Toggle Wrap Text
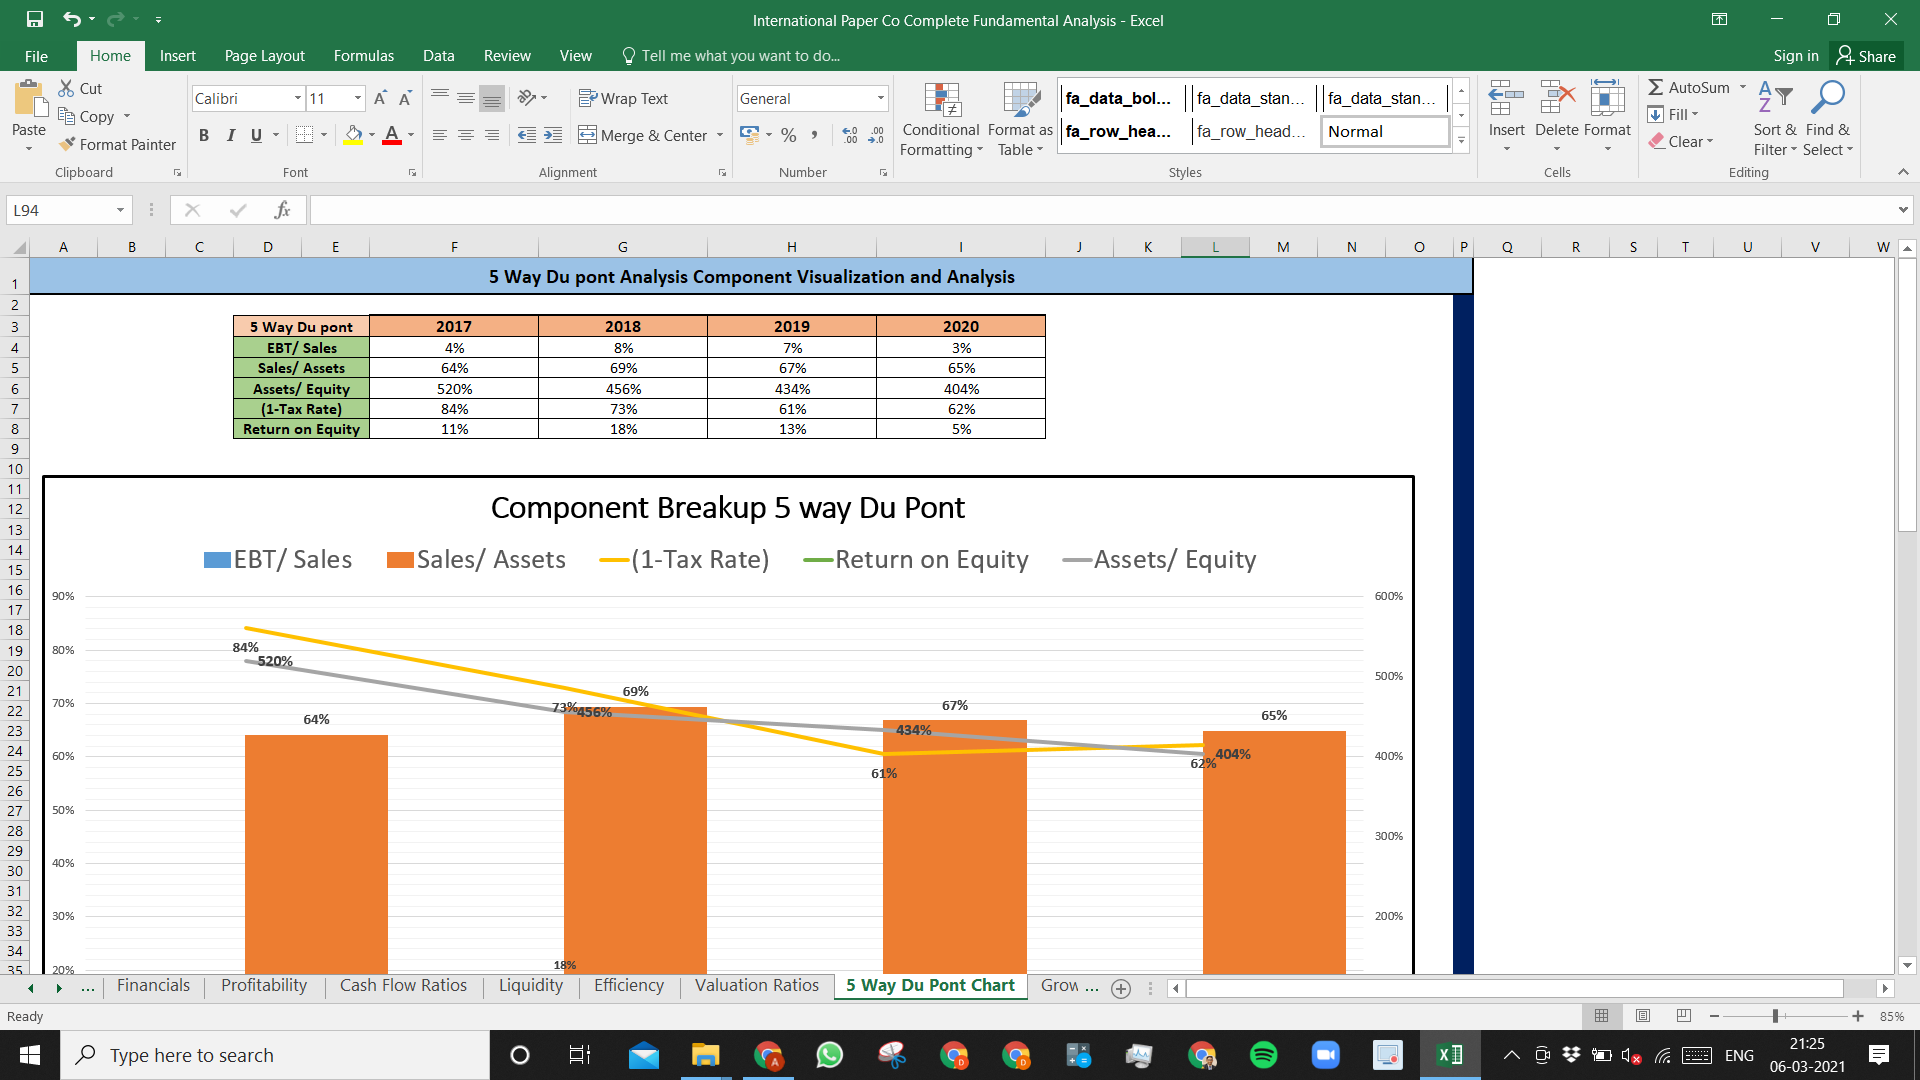The image size is (1920, 1080). pos(623,98)
